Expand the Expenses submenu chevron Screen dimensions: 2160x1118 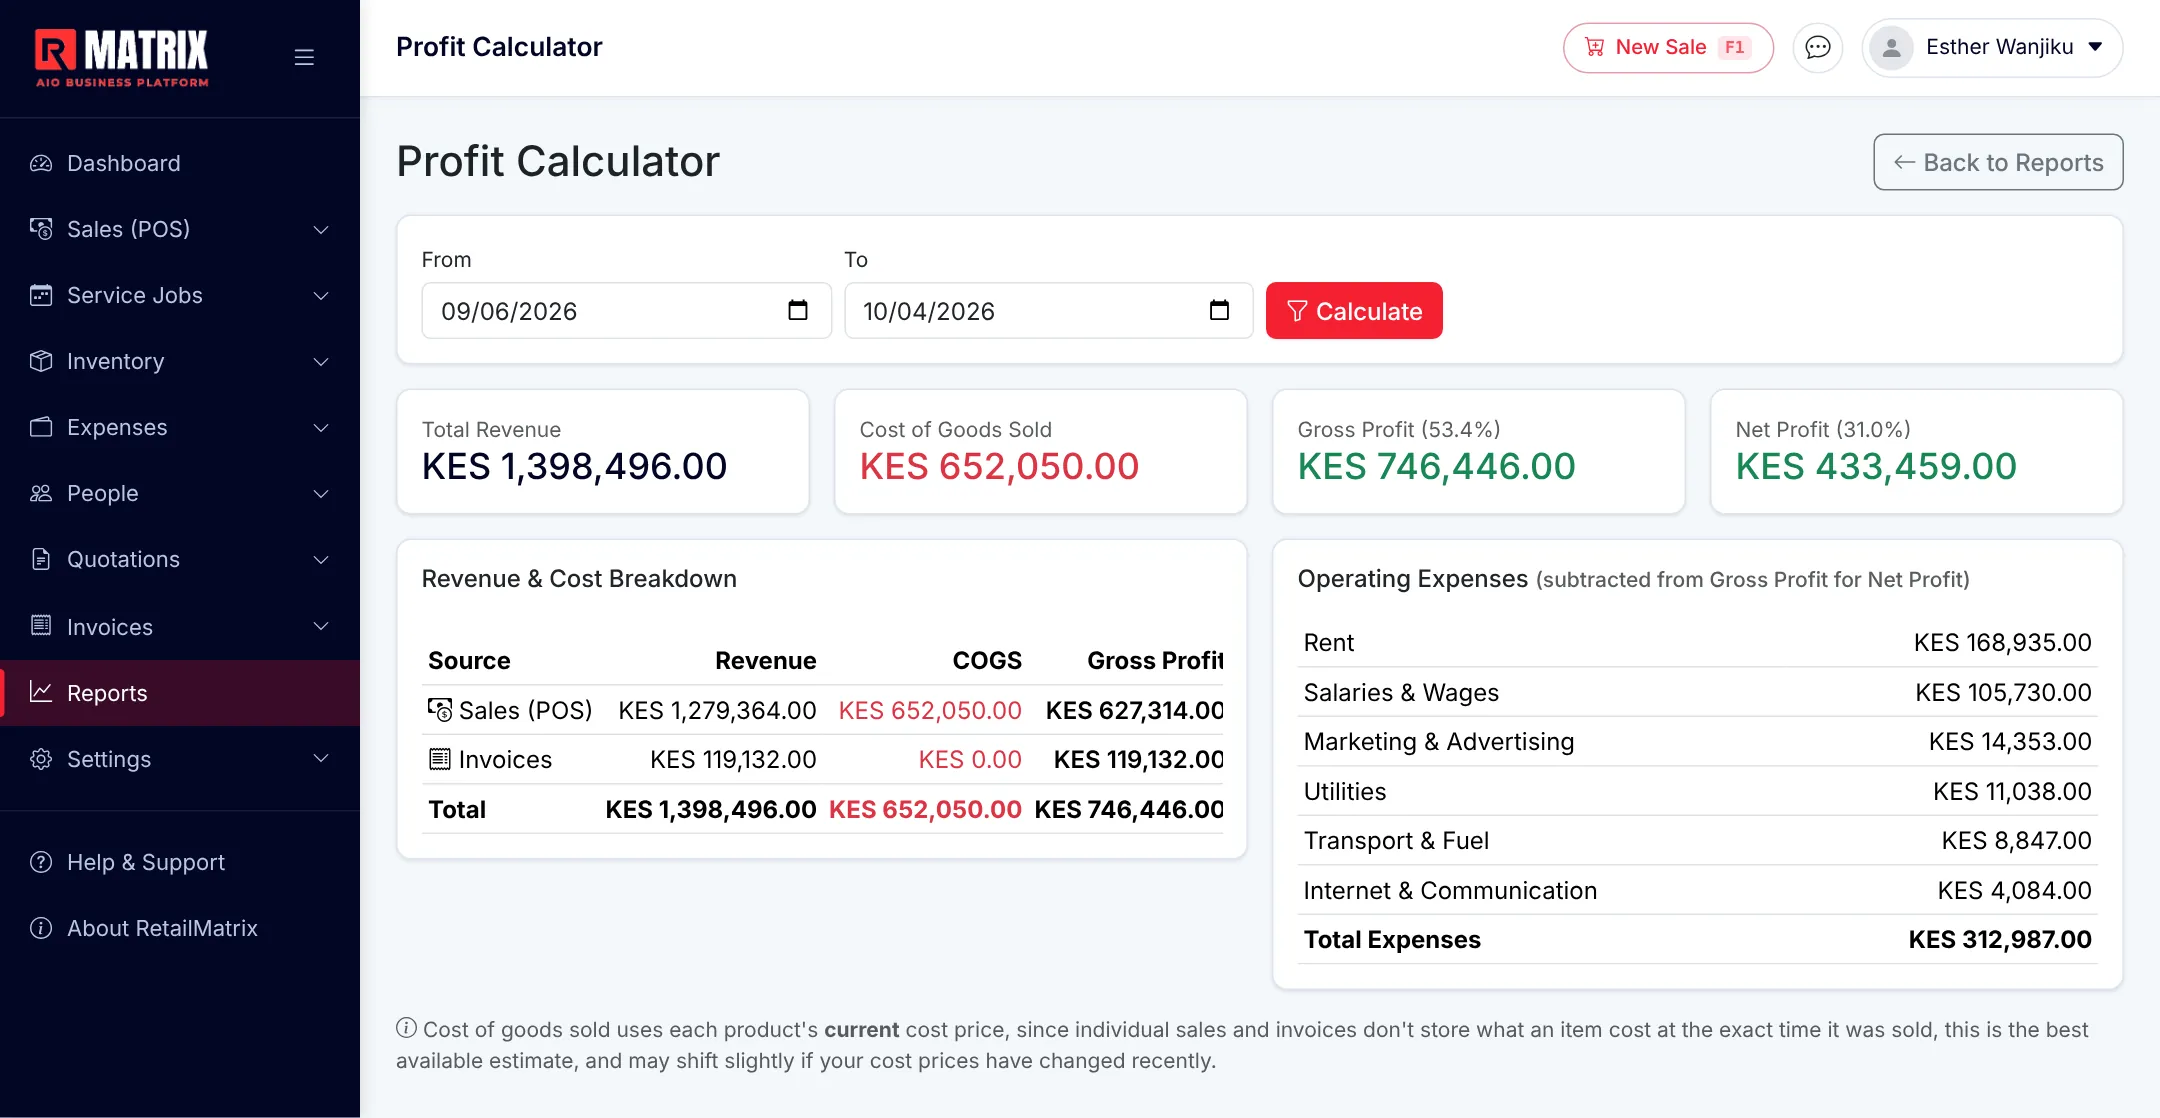click(321, 428)
